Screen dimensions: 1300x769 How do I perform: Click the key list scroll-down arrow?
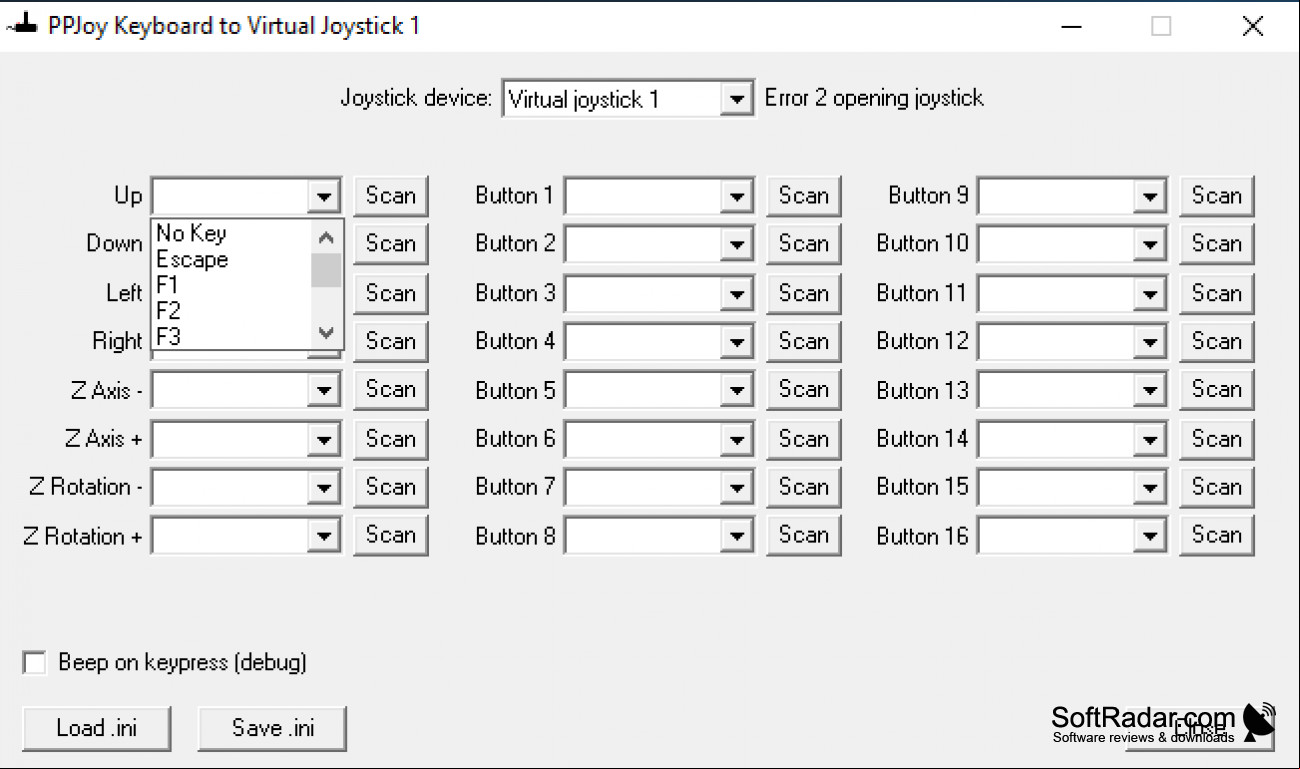point(326,334)
